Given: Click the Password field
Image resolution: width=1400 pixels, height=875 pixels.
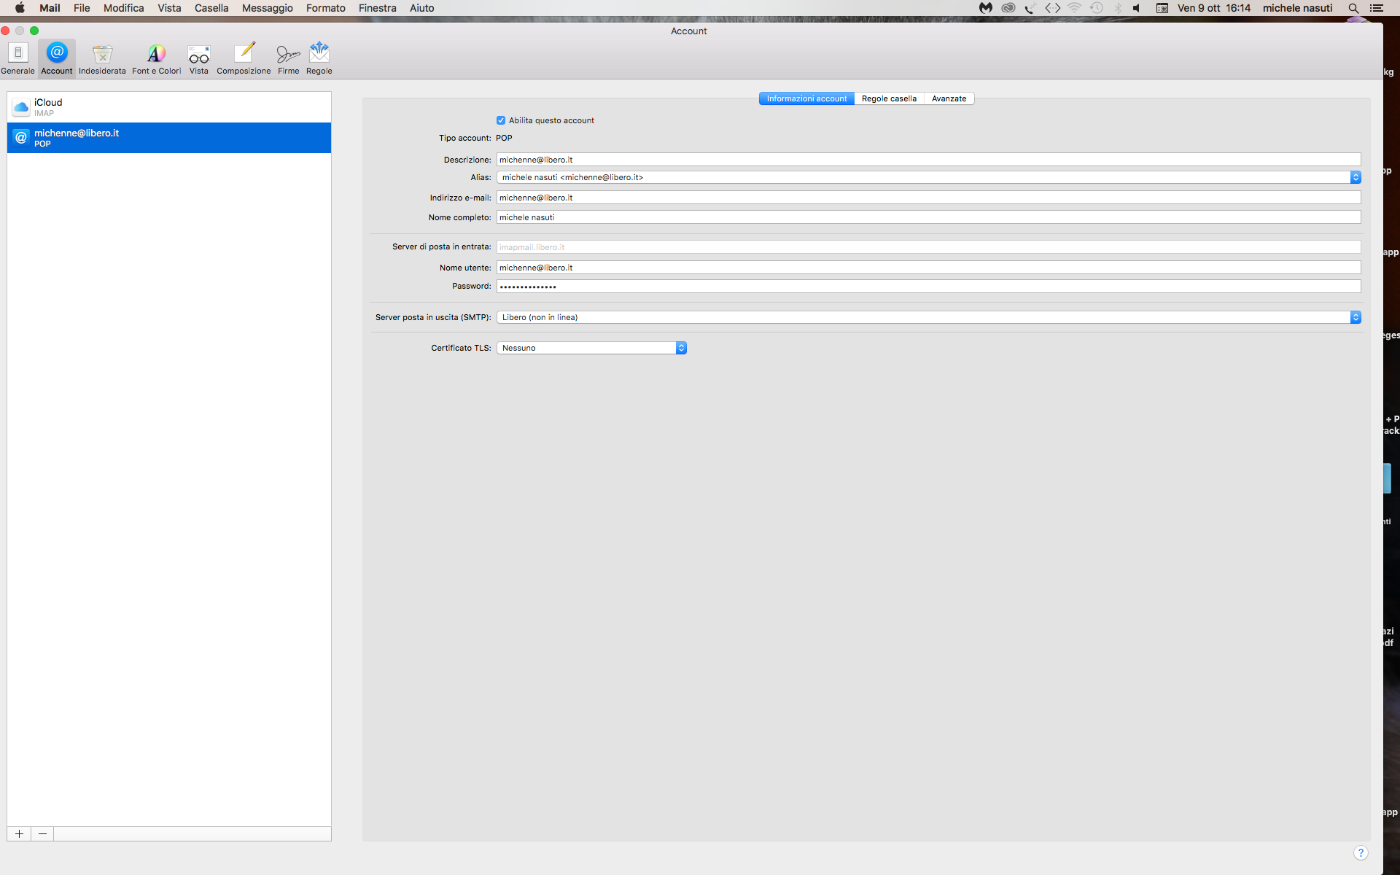Looking at the screenshot, I should (x=929, y=286).
